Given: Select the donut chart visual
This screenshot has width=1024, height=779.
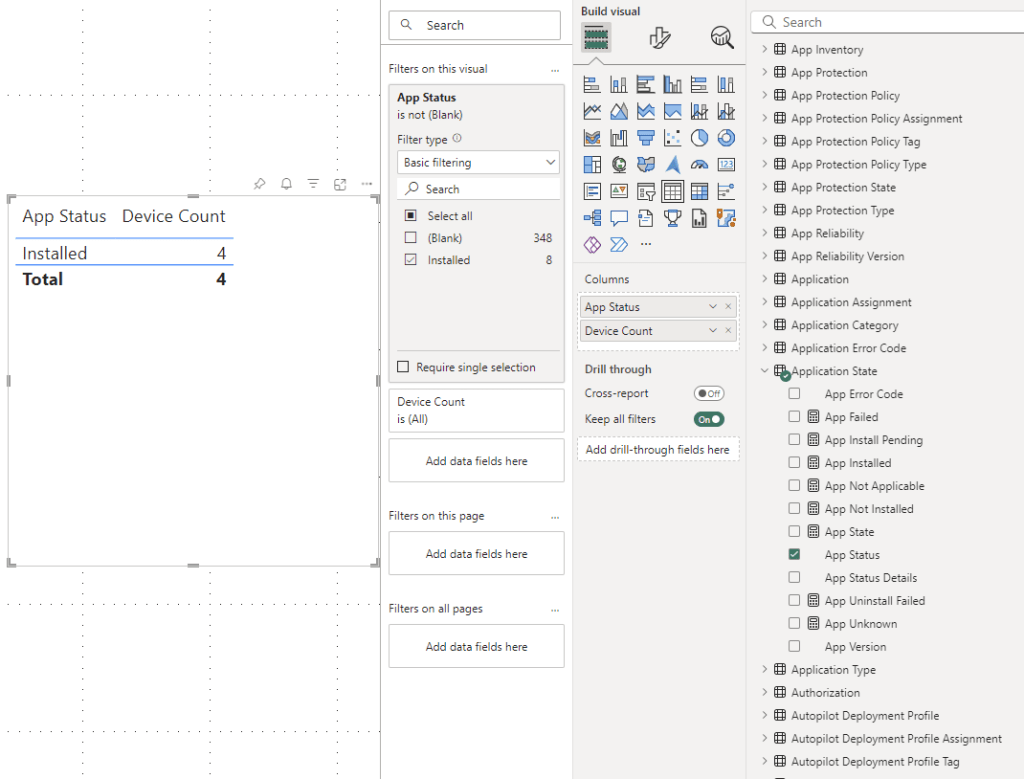Looking at the screenshot, I should (726, 138).
